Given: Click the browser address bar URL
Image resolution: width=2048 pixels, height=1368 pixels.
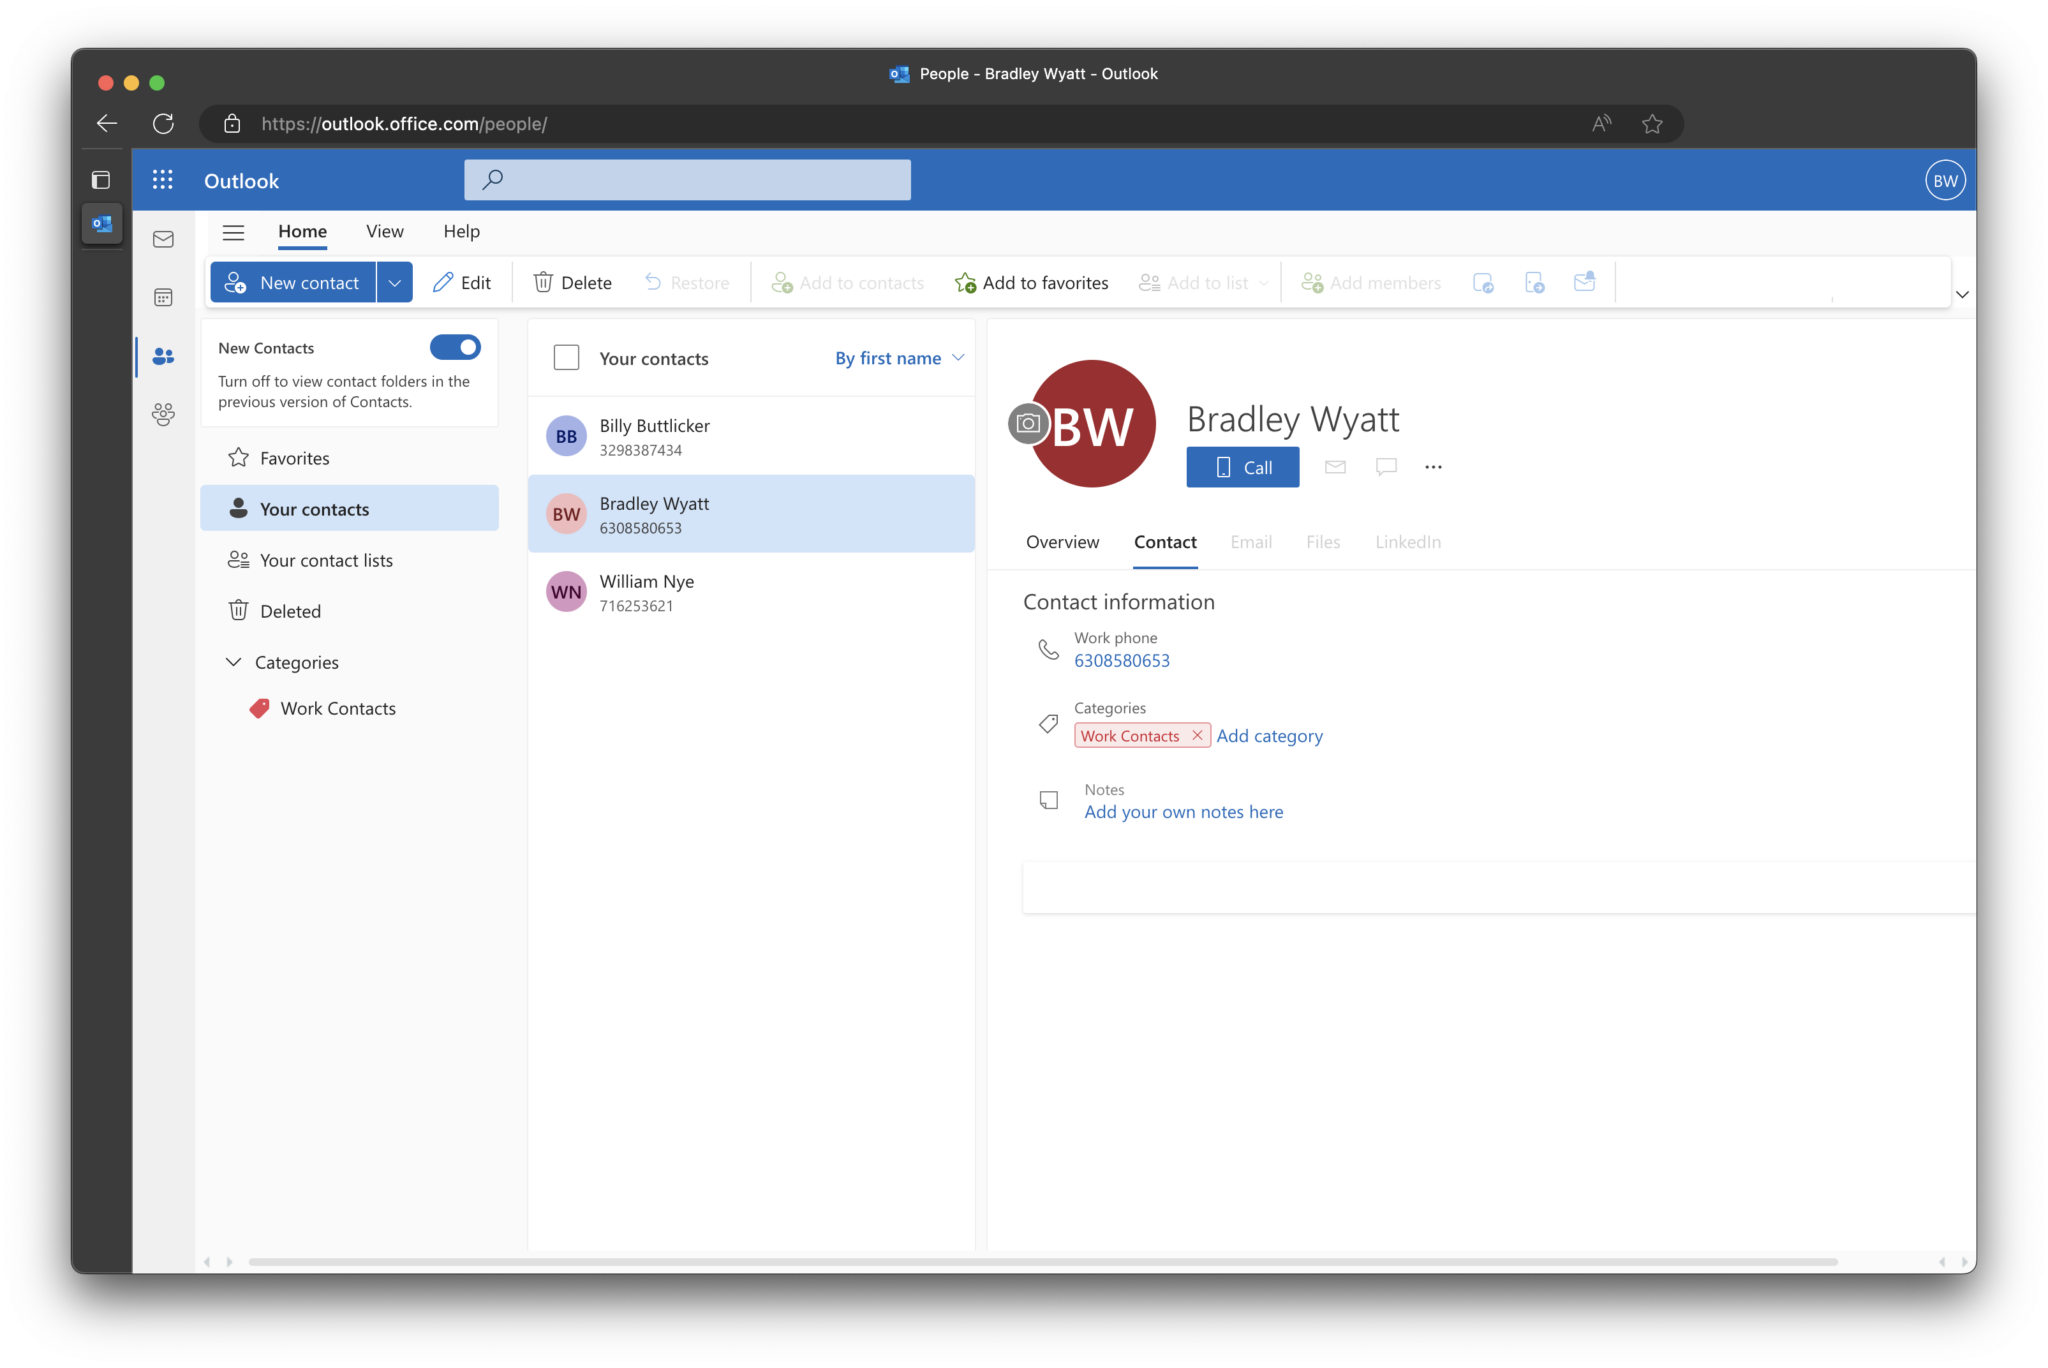Looking at the screenshot, I should [404, 124].
